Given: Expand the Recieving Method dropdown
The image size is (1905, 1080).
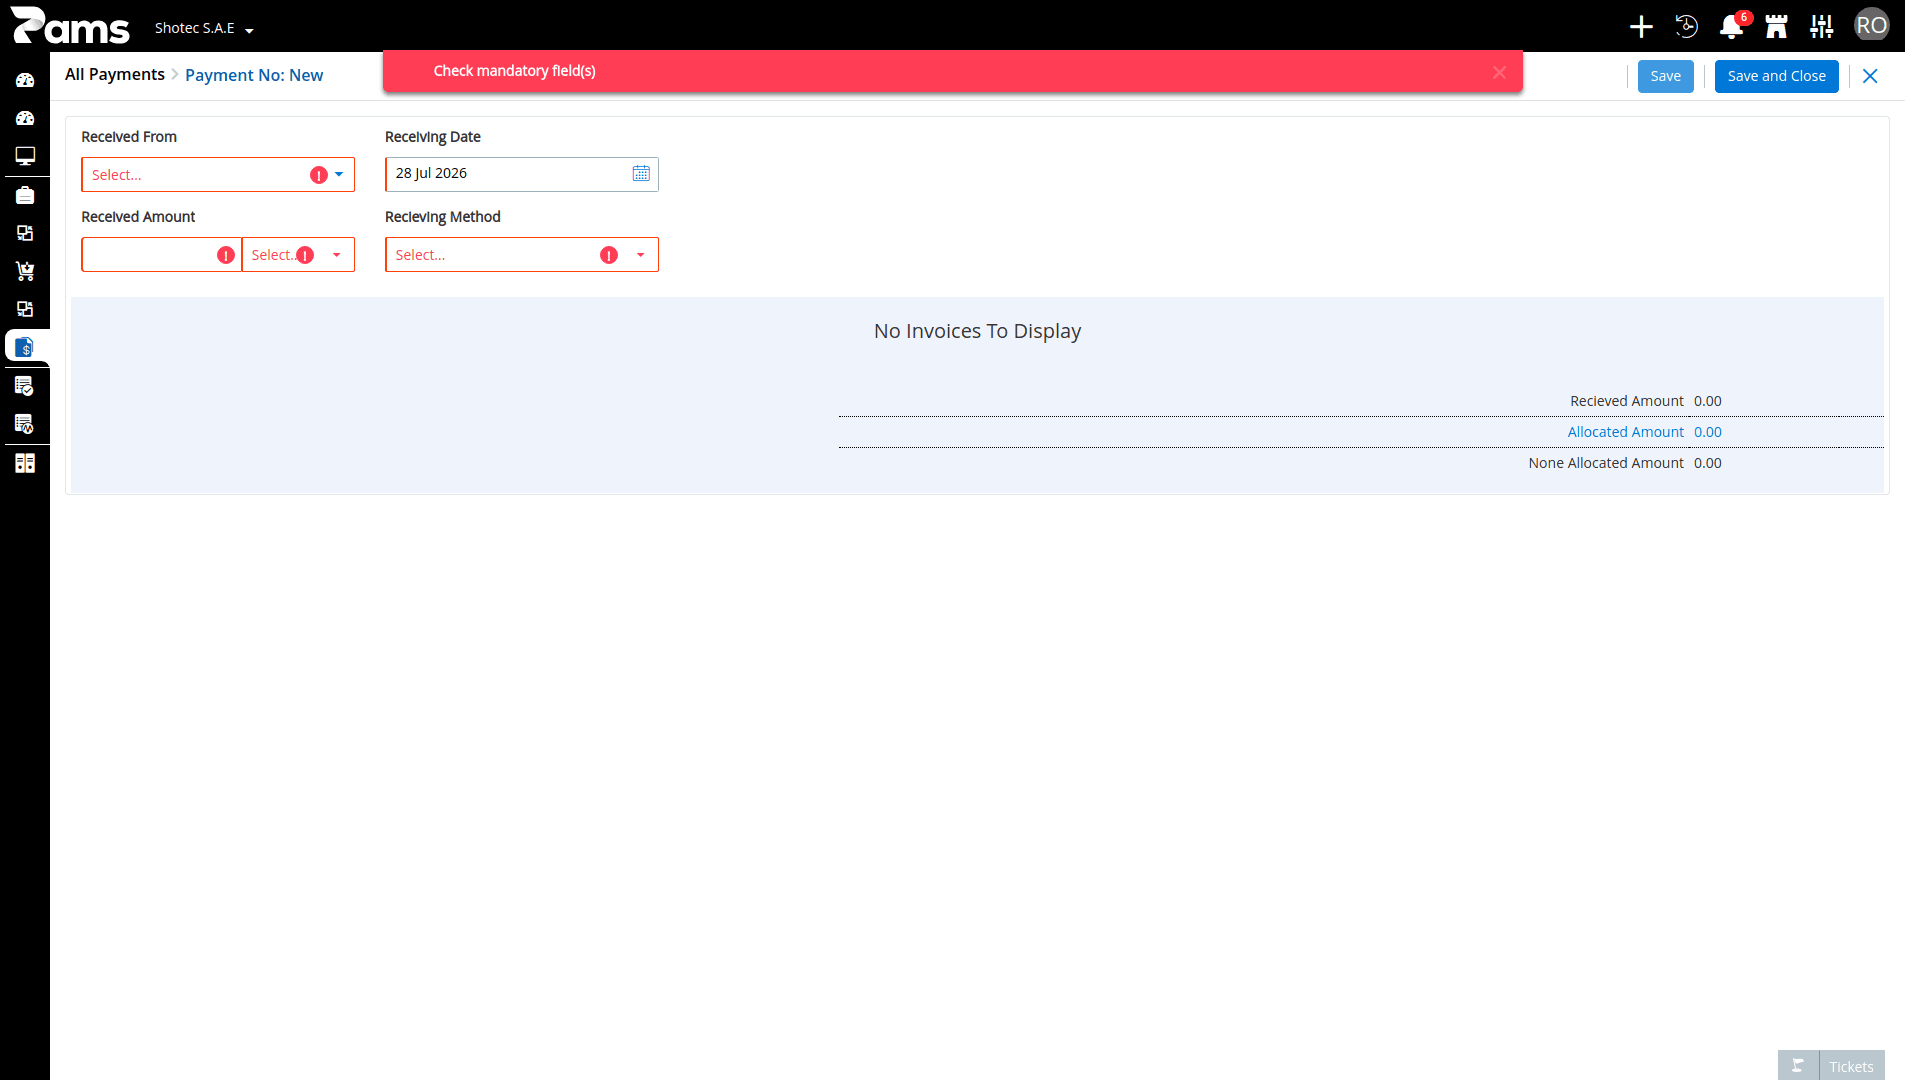Looking at the screenshot, I should click(x=522, y=255).
